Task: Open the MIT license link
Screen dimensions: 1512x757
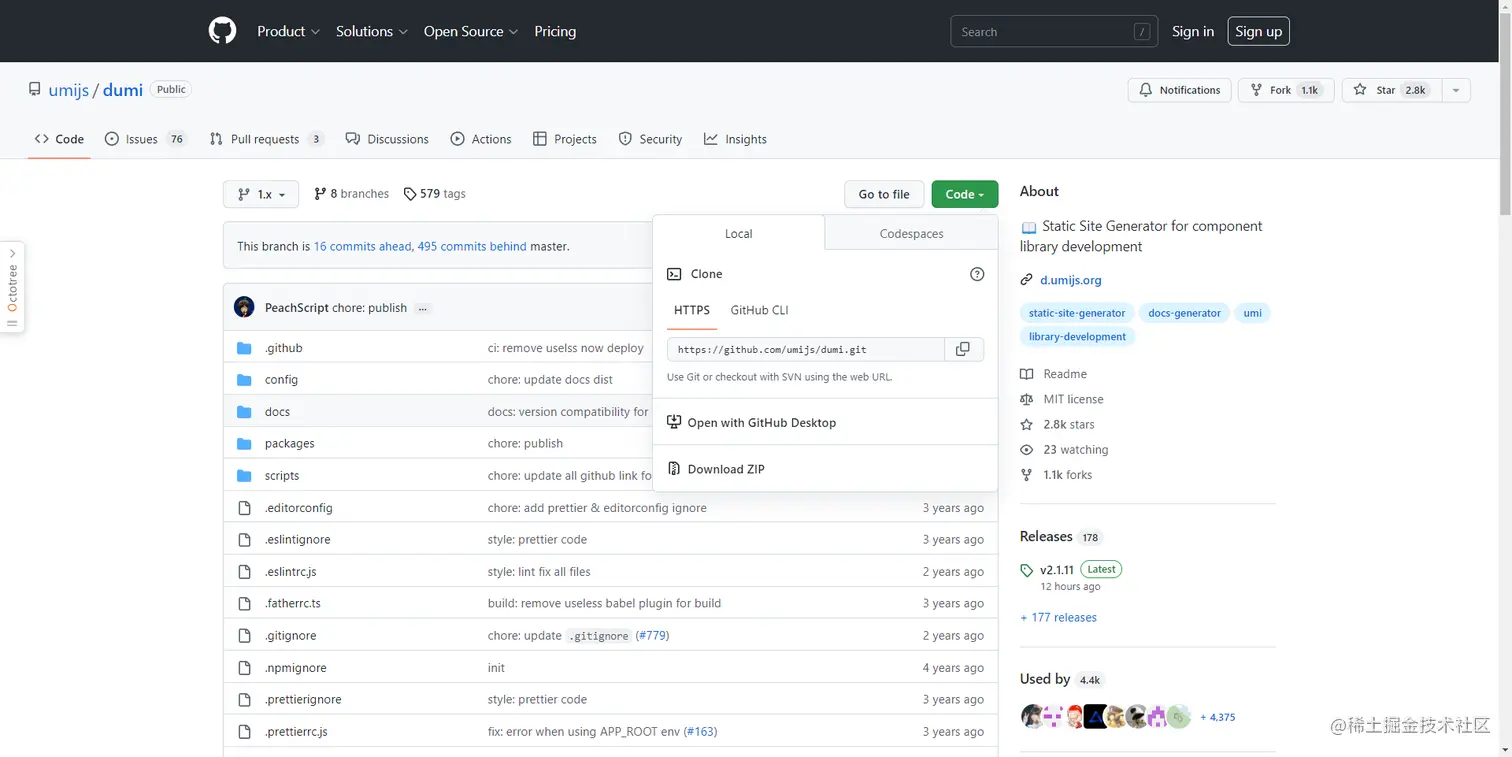Action: (1061, 399)
